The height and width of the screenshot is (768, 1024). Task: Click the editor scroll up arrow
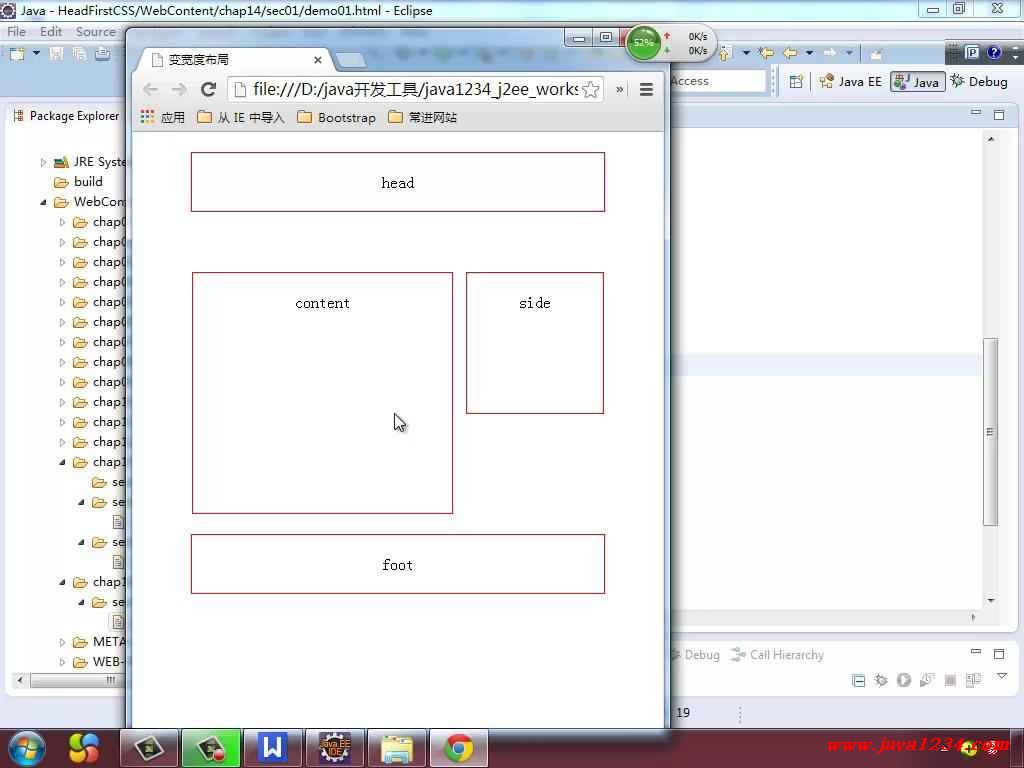pos(991,139)
